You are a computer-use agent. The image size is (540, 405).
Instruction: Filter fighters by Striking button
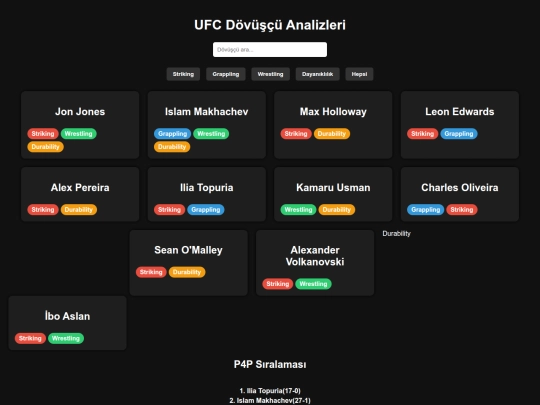(183, 74)
